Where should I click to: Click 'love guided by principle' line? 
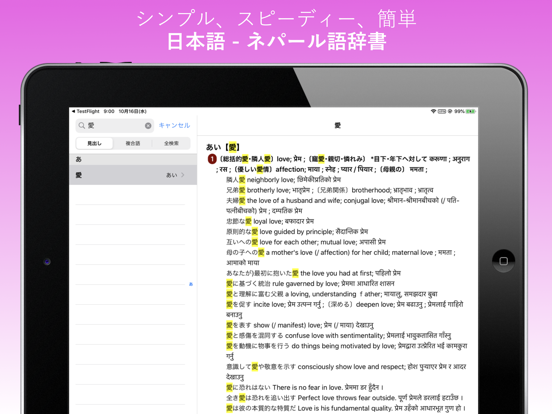(297, 232)
